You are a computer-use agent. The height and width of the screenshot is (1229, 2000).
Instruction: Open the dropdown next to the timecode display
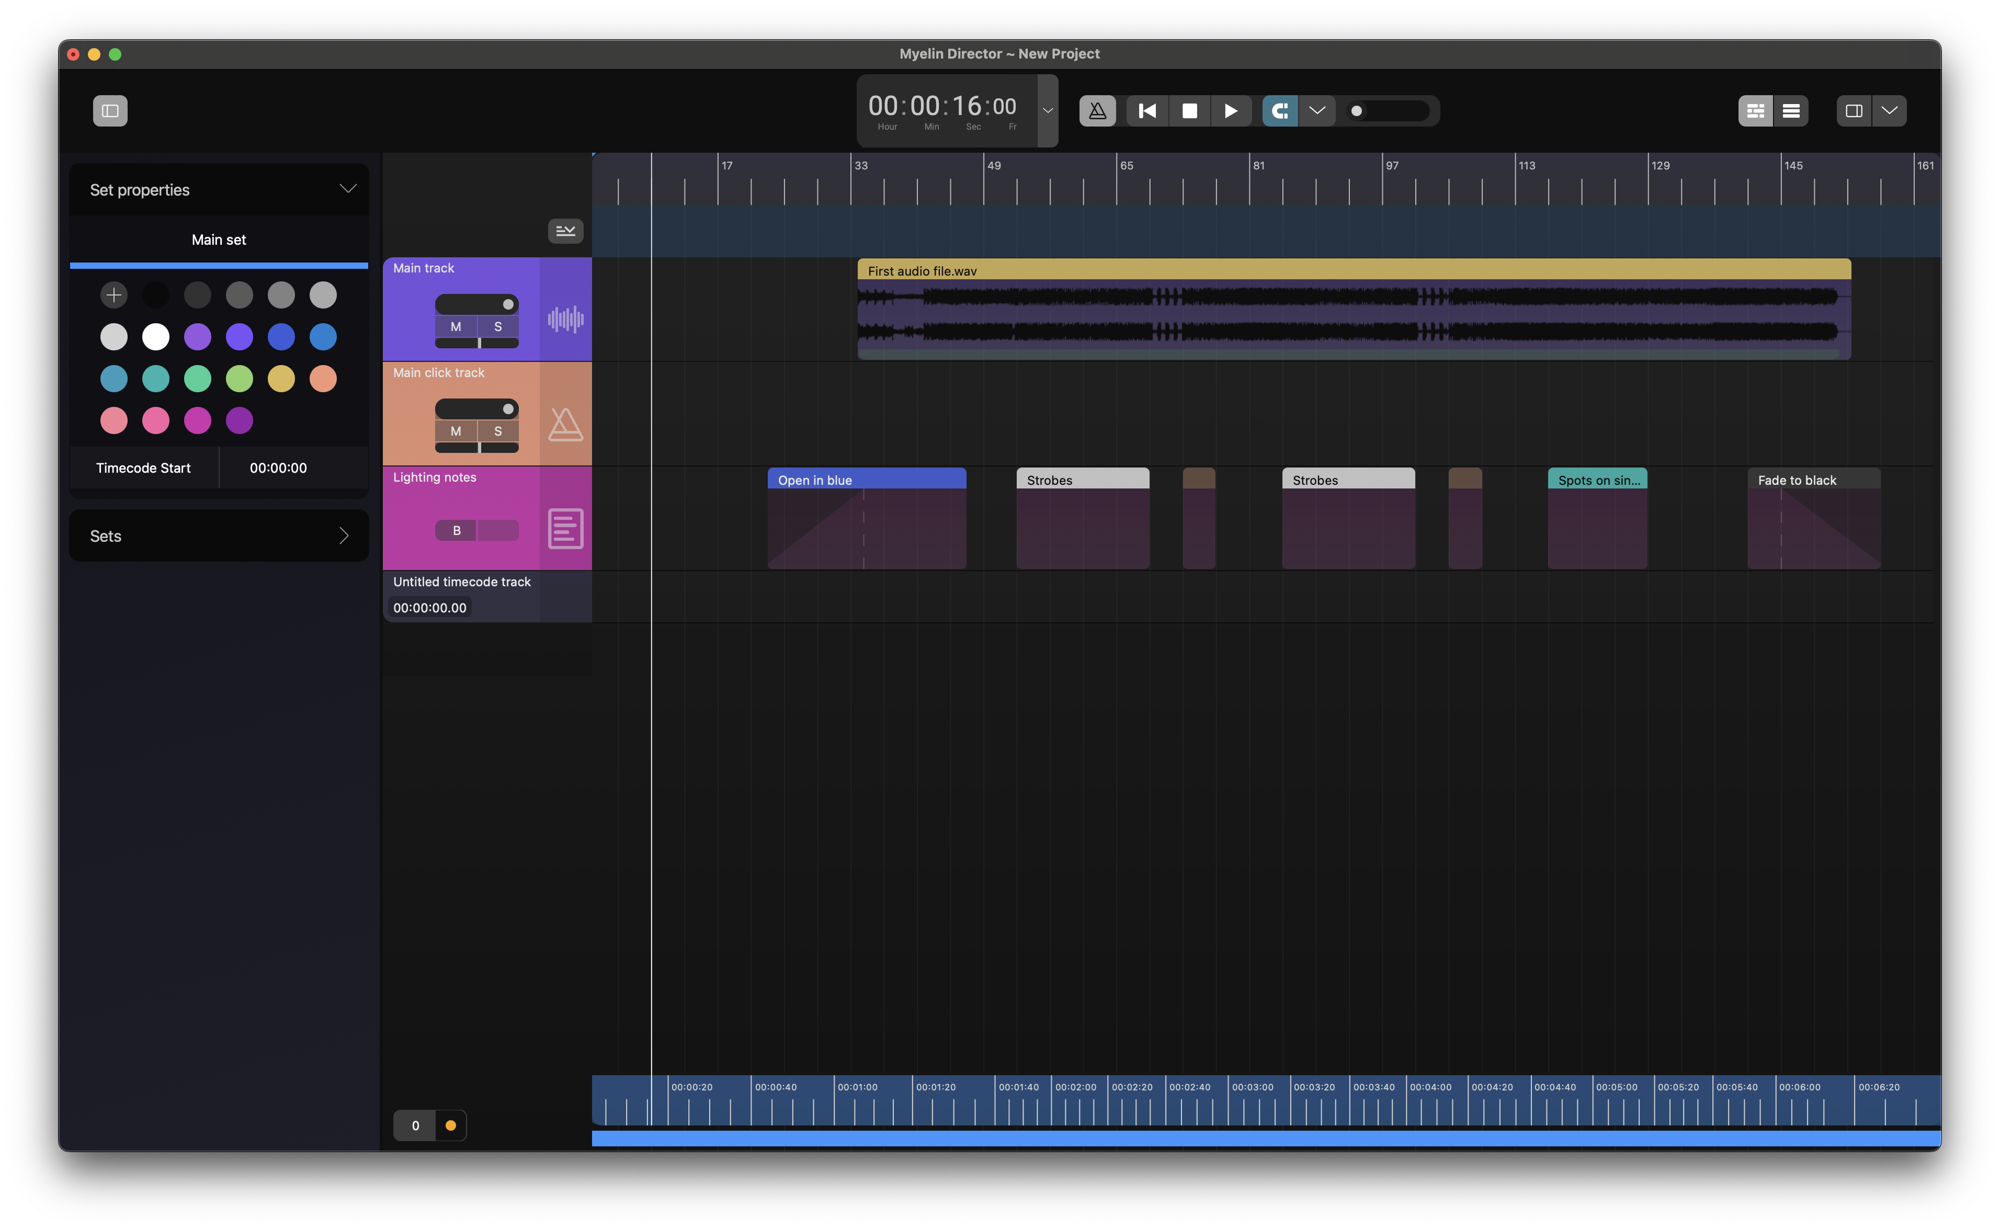coord(1047,111)
